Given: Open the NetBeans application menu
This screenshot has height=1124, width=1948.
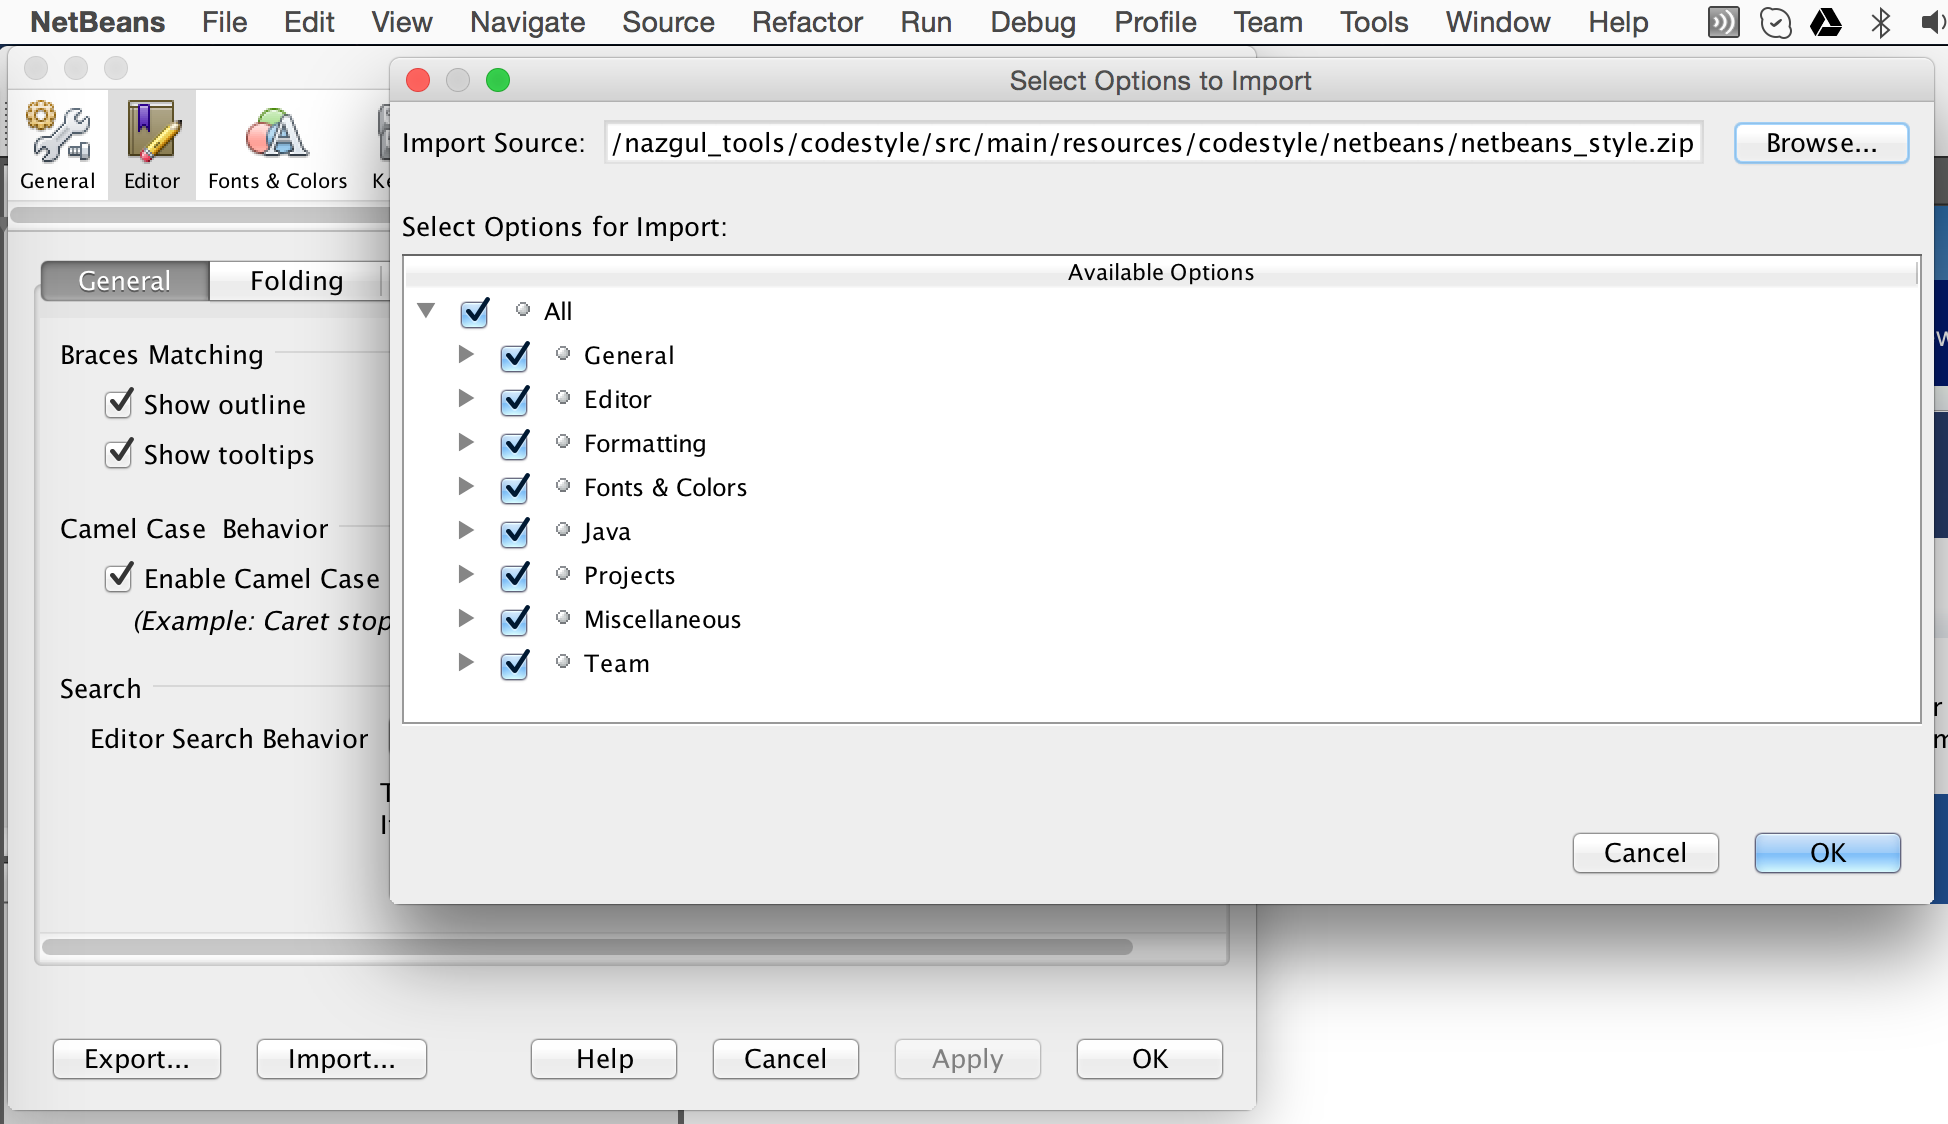Looking at the screenshot, I should (x=97, y=22).
